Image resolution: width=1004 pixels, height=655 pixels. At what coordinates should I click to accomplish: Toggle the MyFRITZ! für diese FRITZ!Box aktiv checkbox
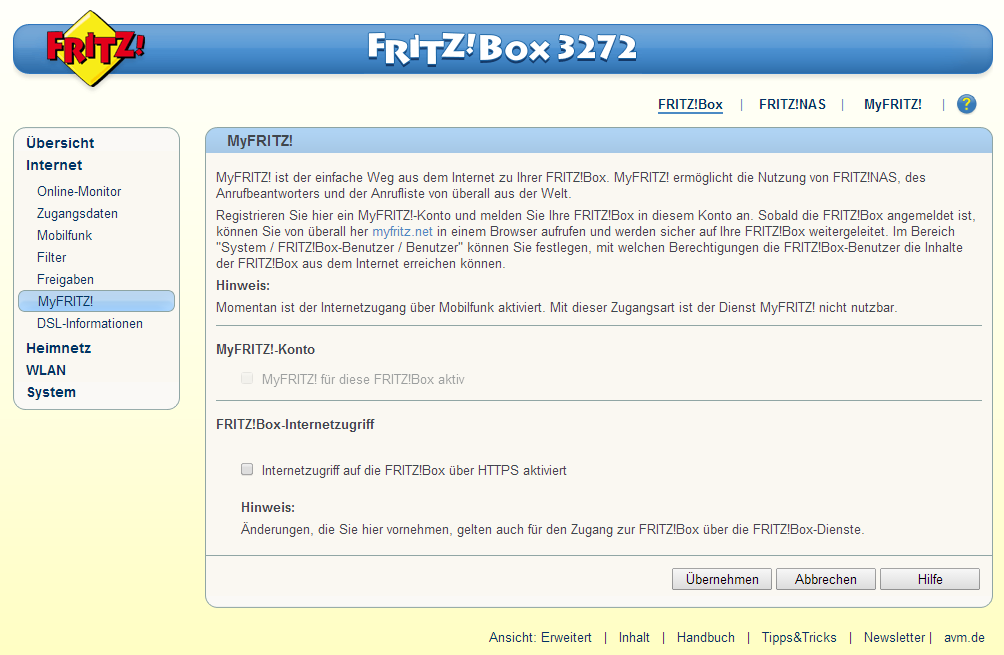246,378
